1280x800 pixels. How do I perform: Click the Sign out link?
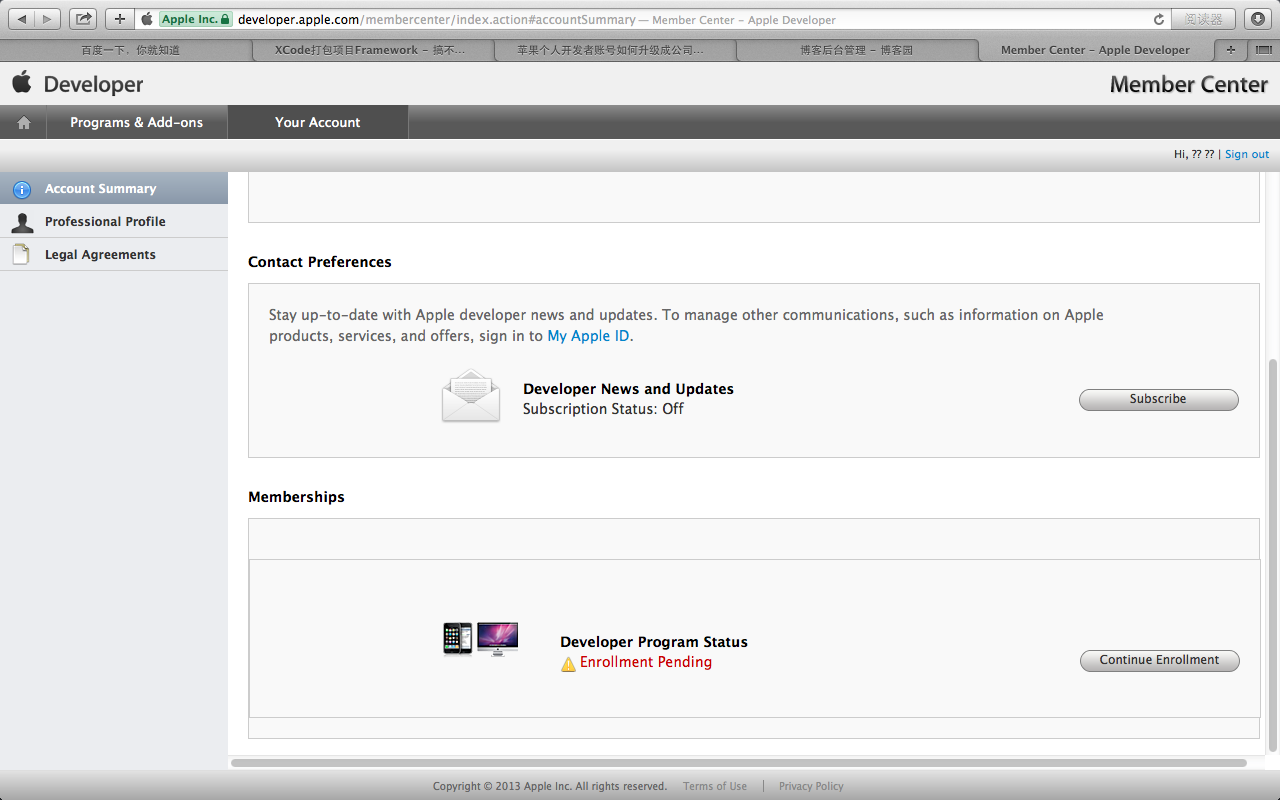[1247, 154]
